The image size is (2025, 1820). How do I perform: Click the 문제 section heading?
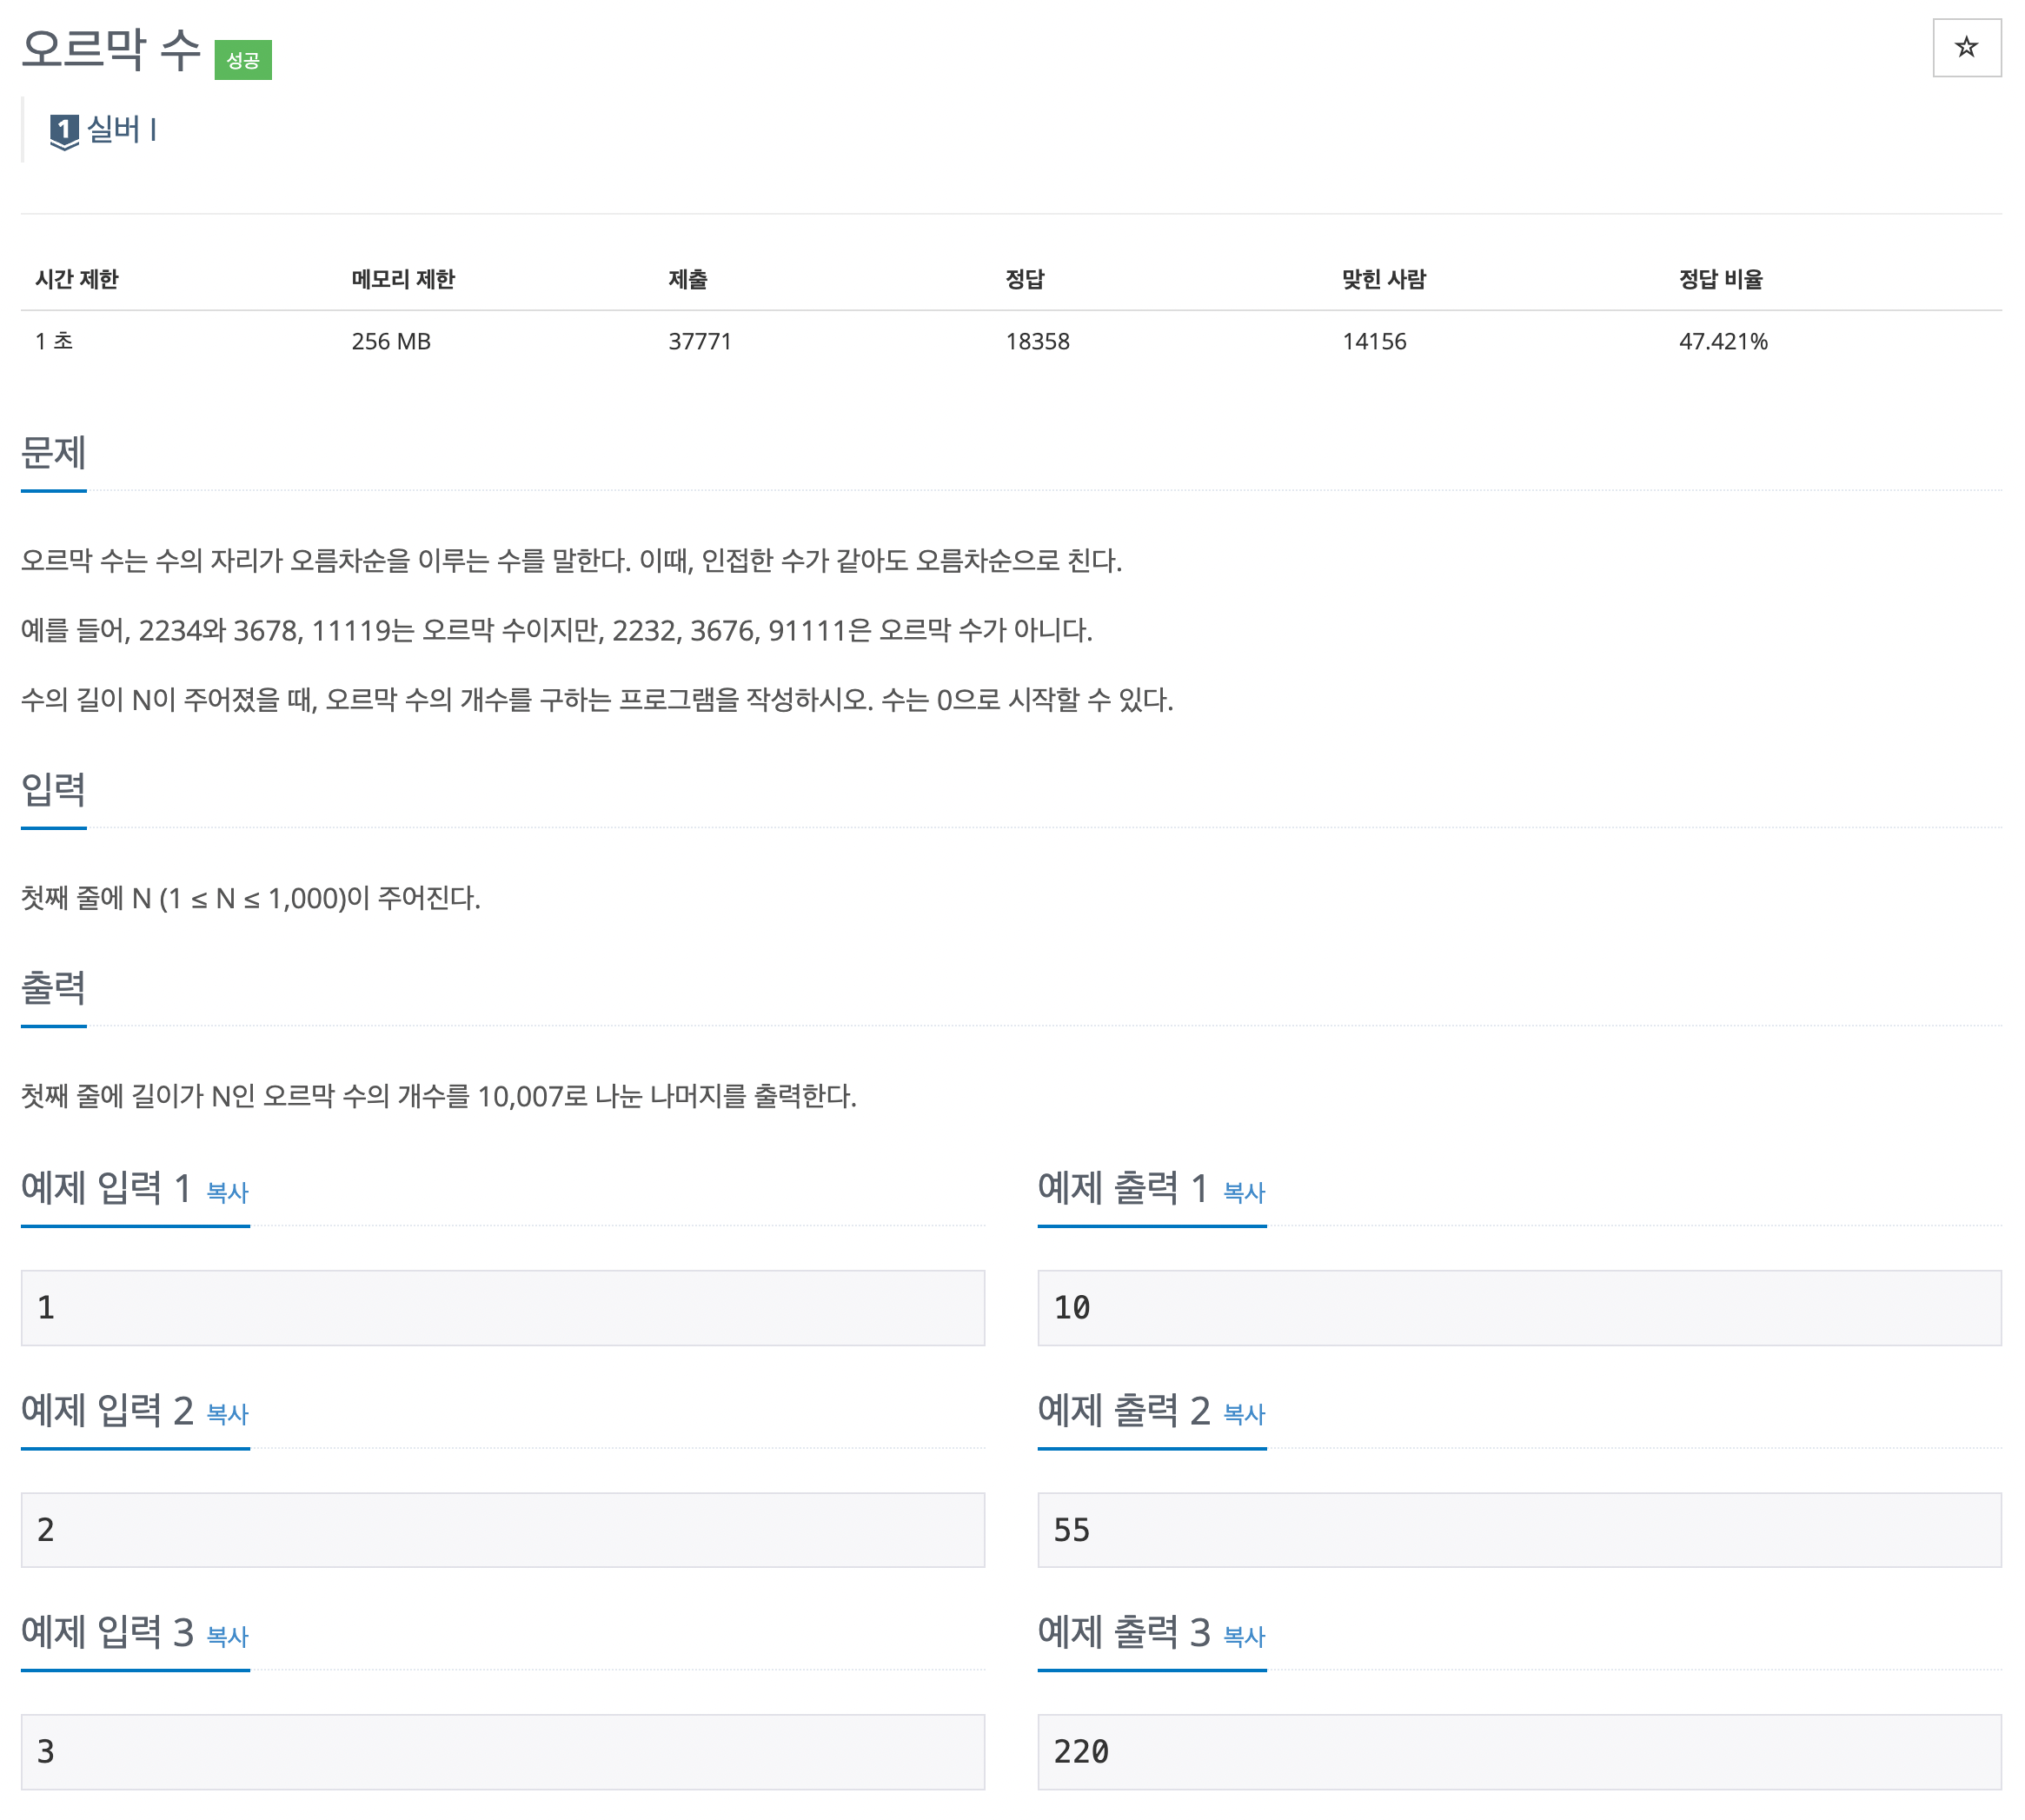pos(54,453)
